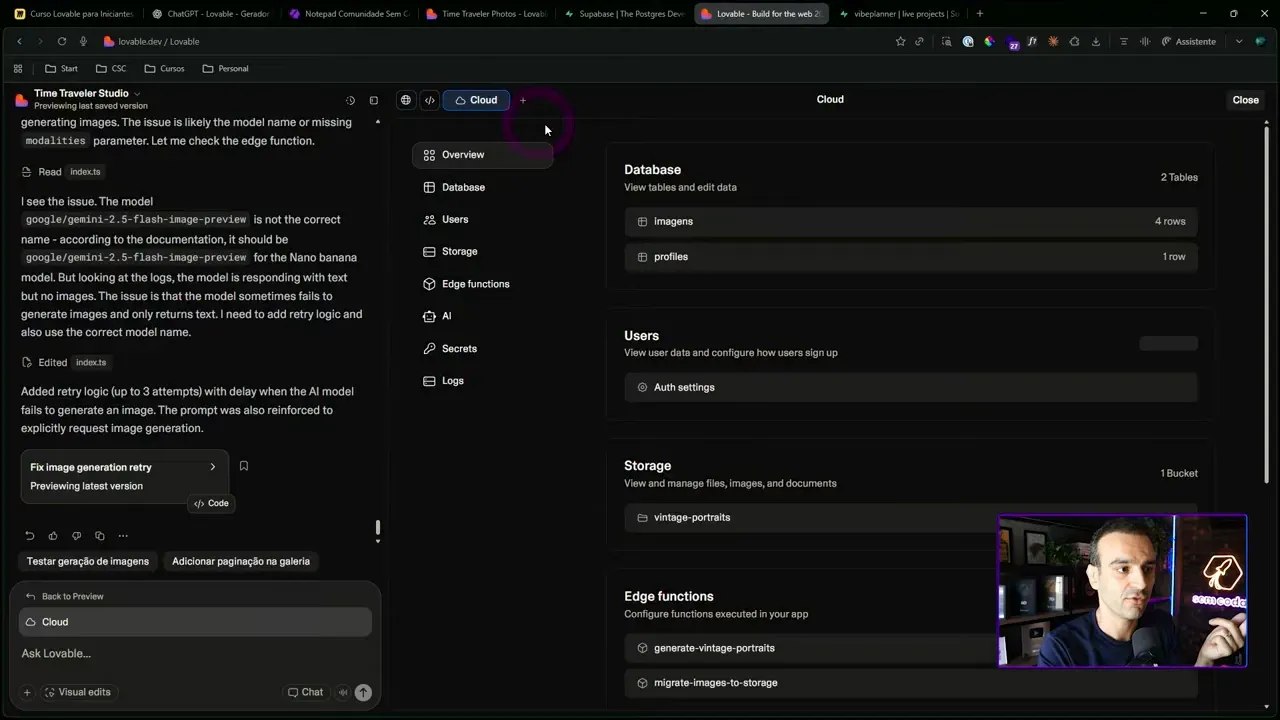Open the web preview globe icon
This screenshot has height=720, width=1280.
pos(405,100)
